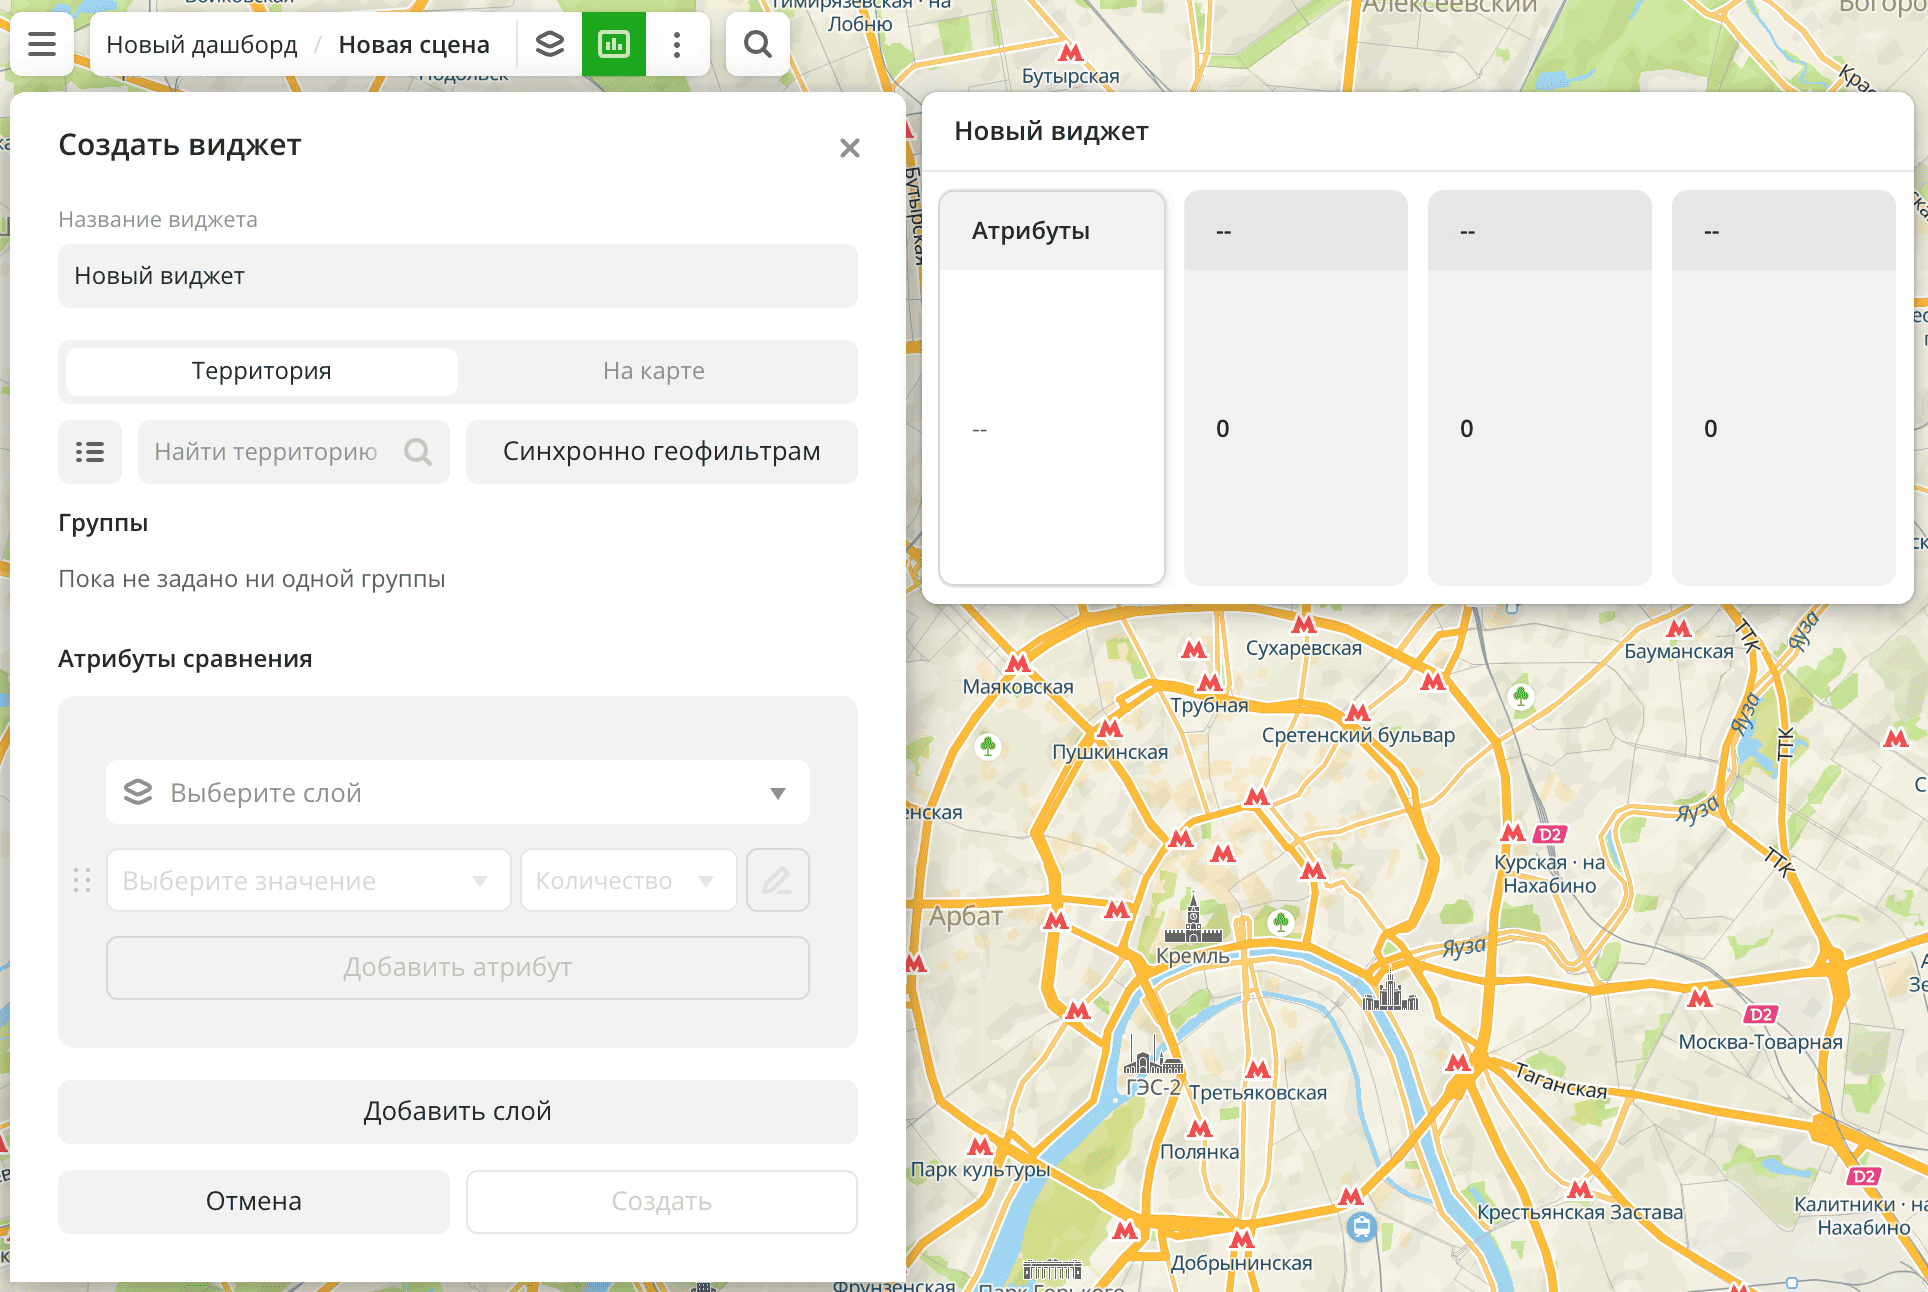
Task: Click the Арбат district label
Action: (966, 916)
